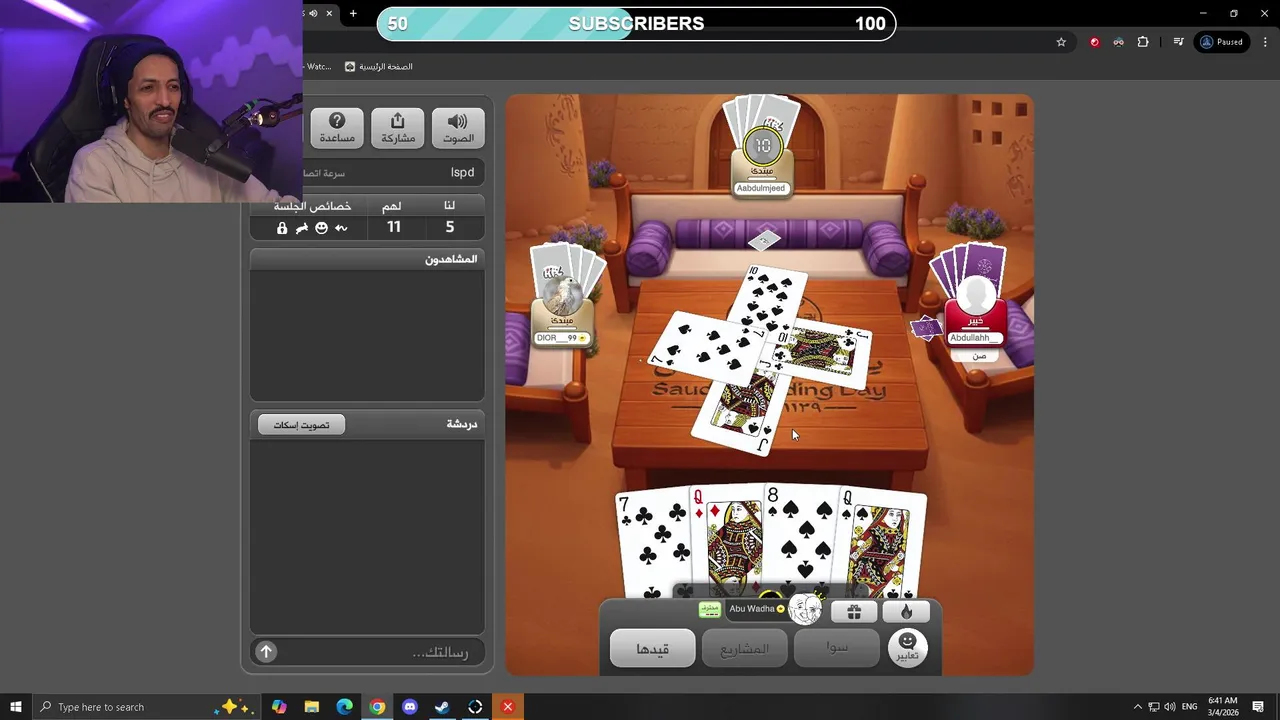Open Discord from the taskbar

410,707
